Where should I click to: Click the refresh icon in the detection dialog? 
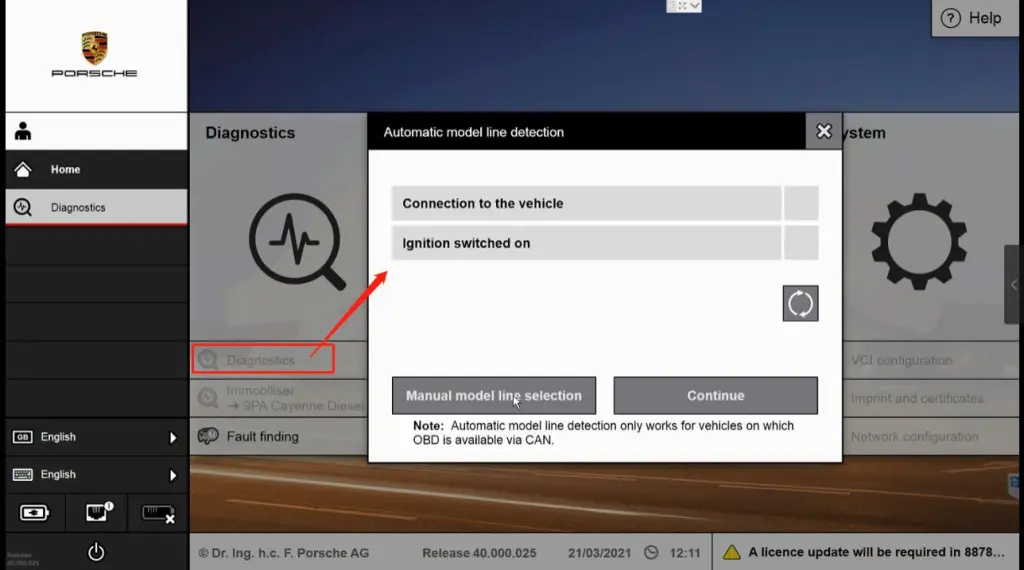(x=800, y=304)
